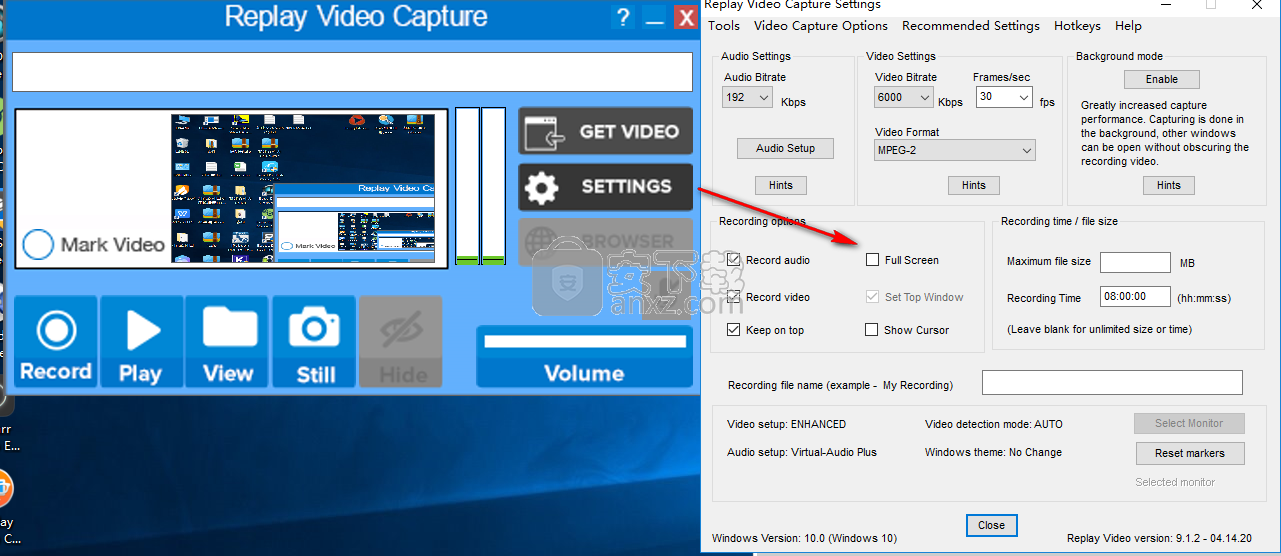
Task: Open the BROWSER globe button
Action: 605,241
